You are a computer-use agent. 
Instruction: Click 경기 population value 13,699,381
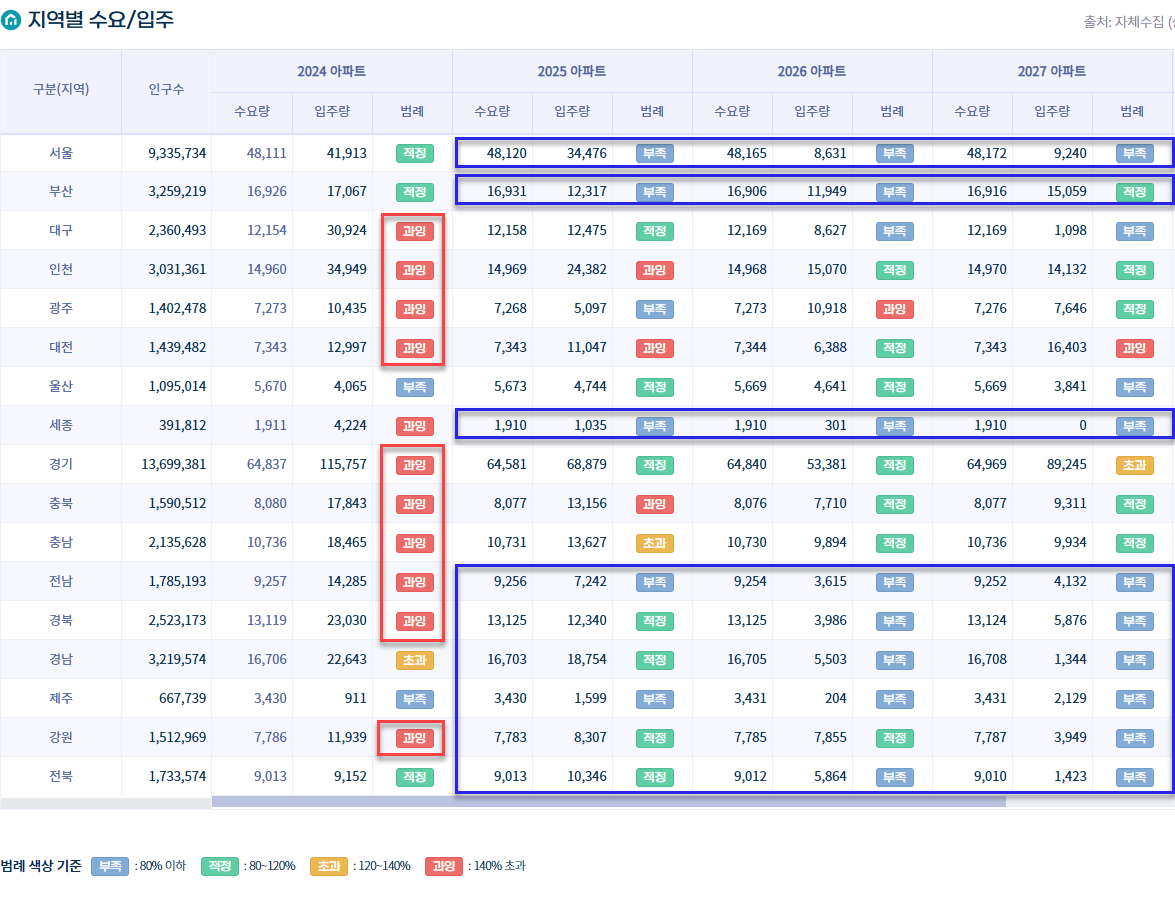[173, 464]
